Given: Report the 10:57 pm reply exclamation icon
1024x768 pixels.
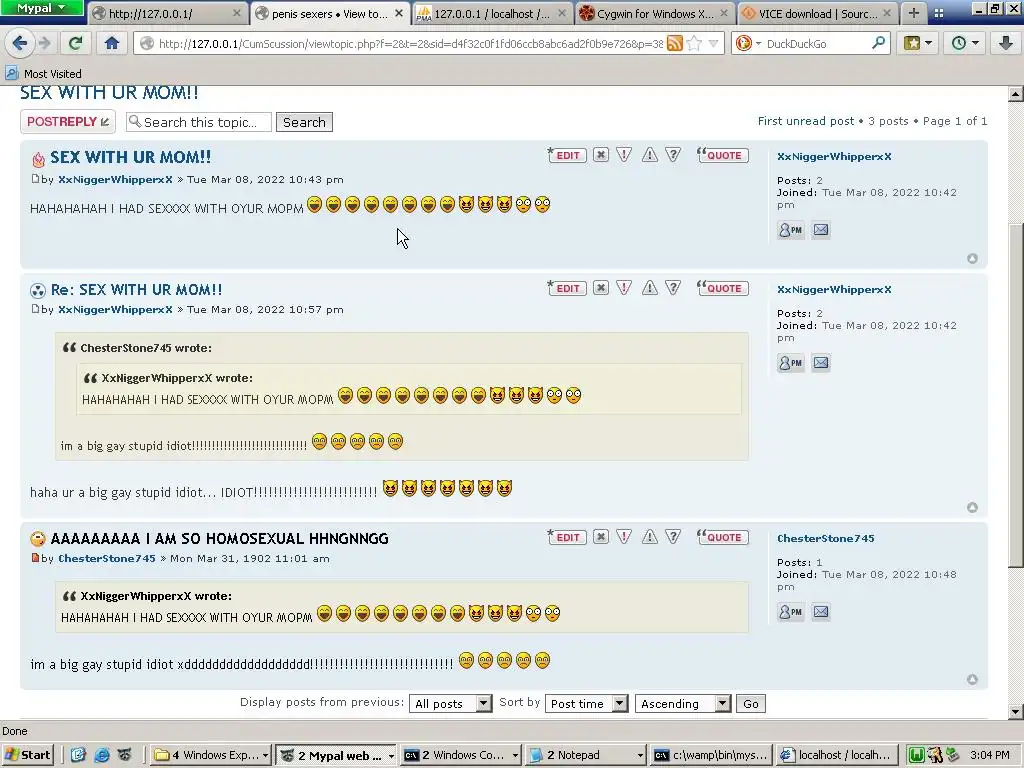Looking at the screenshot, I should click(624, 288).
